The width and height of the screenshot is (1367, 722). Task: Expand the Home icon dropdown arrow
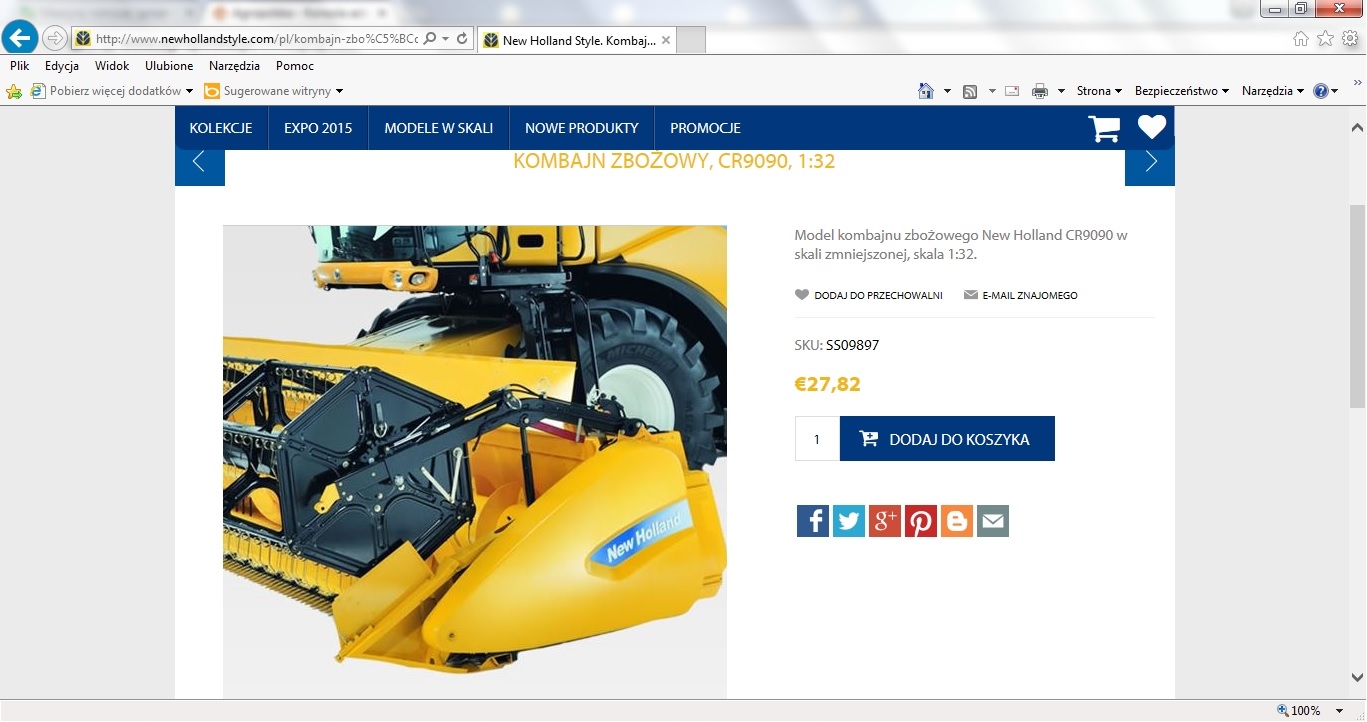click(x=947, y=91)
